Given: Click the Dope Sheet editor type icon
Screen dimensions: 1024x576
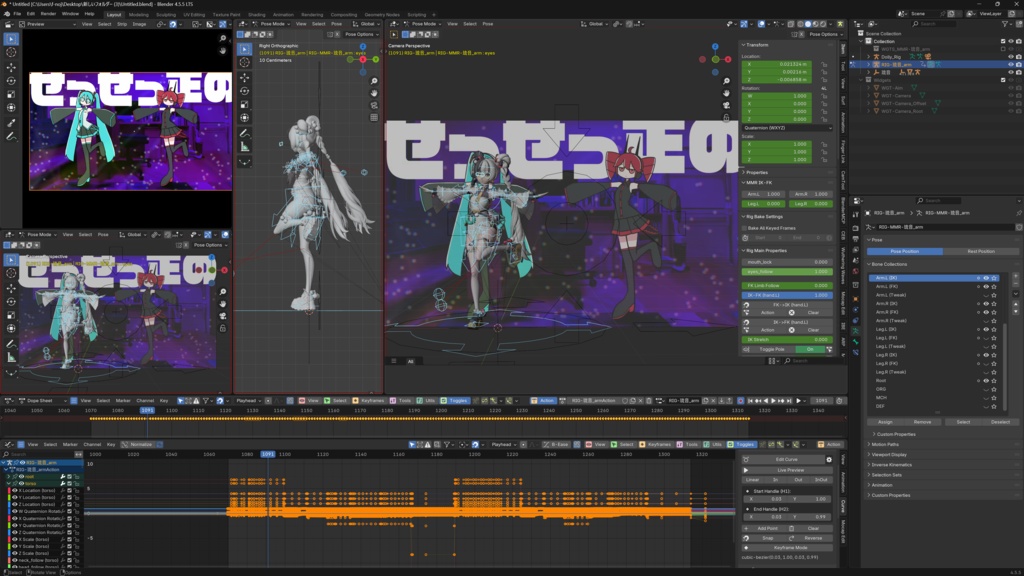Looking at the screenshot, I should click(8, 399).
